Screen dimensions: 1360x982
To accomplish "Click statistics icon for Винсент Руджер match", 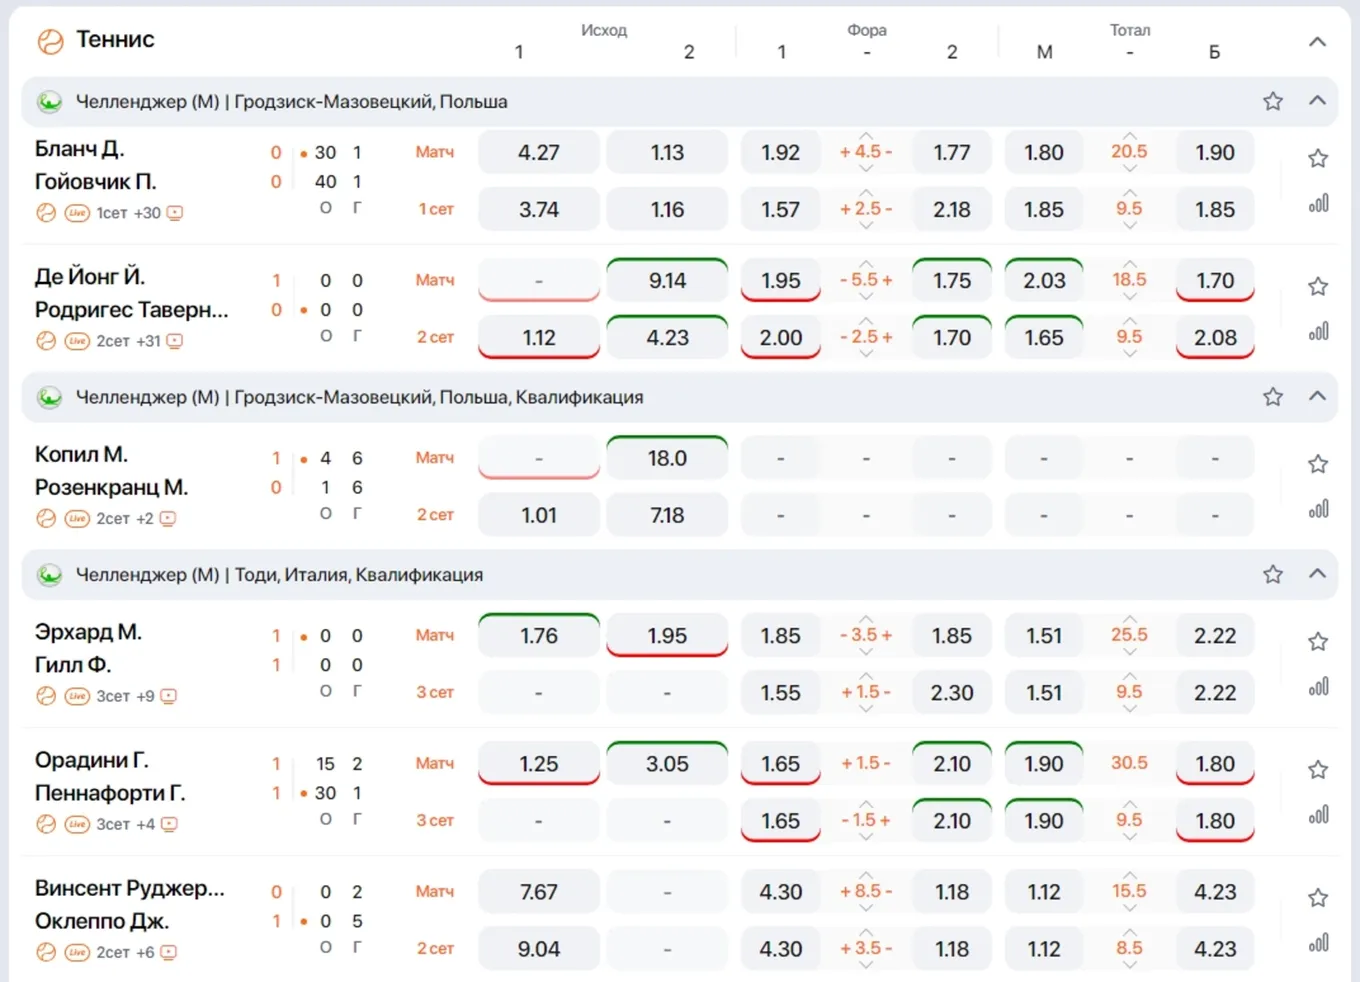I will coord(1318,943).
